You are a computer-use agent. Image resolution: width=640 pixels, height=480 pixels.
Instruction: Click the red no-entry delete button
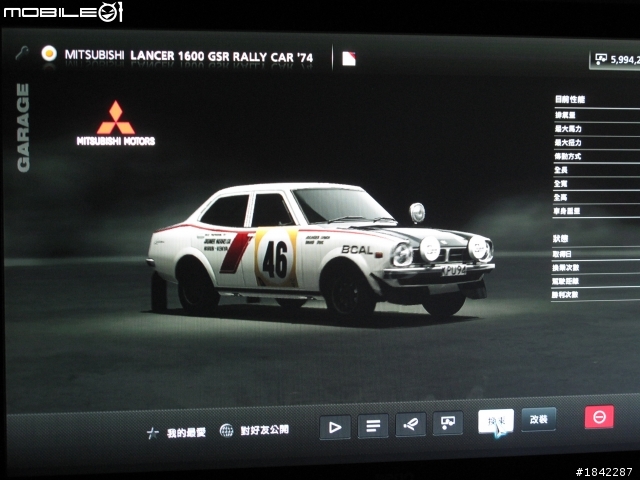click(599, 417)
